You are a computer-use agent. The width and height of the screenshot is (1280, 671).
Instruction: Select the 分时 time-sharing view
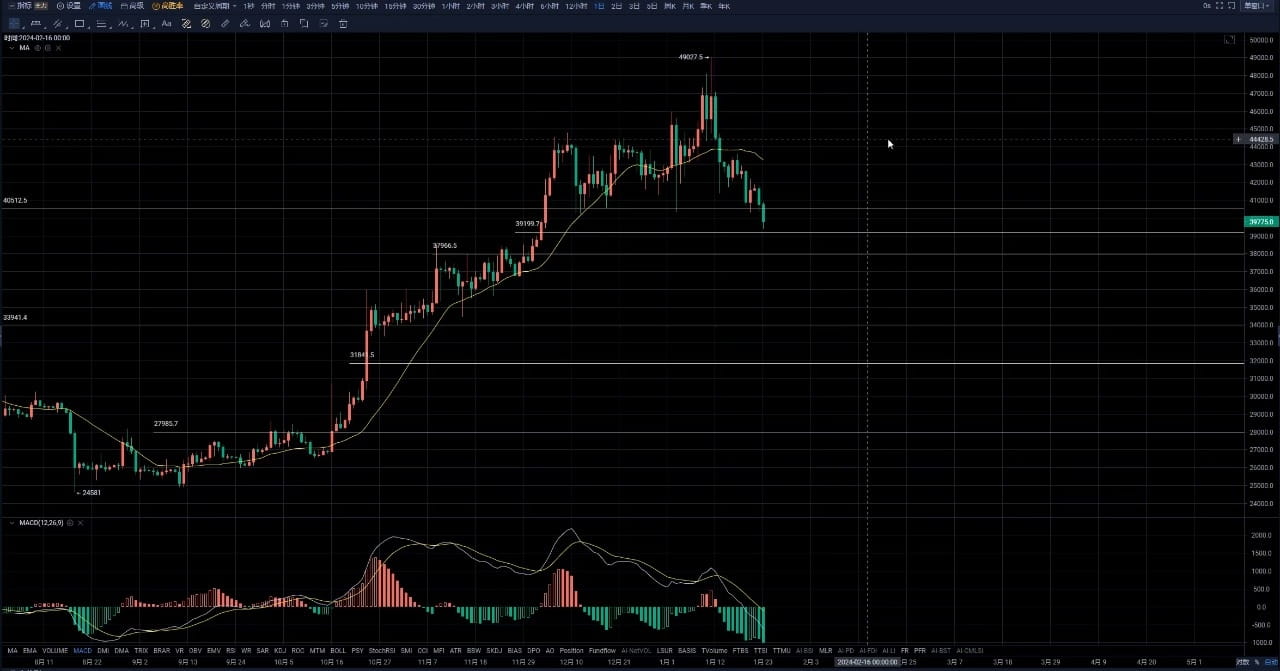tap(268, 6)
